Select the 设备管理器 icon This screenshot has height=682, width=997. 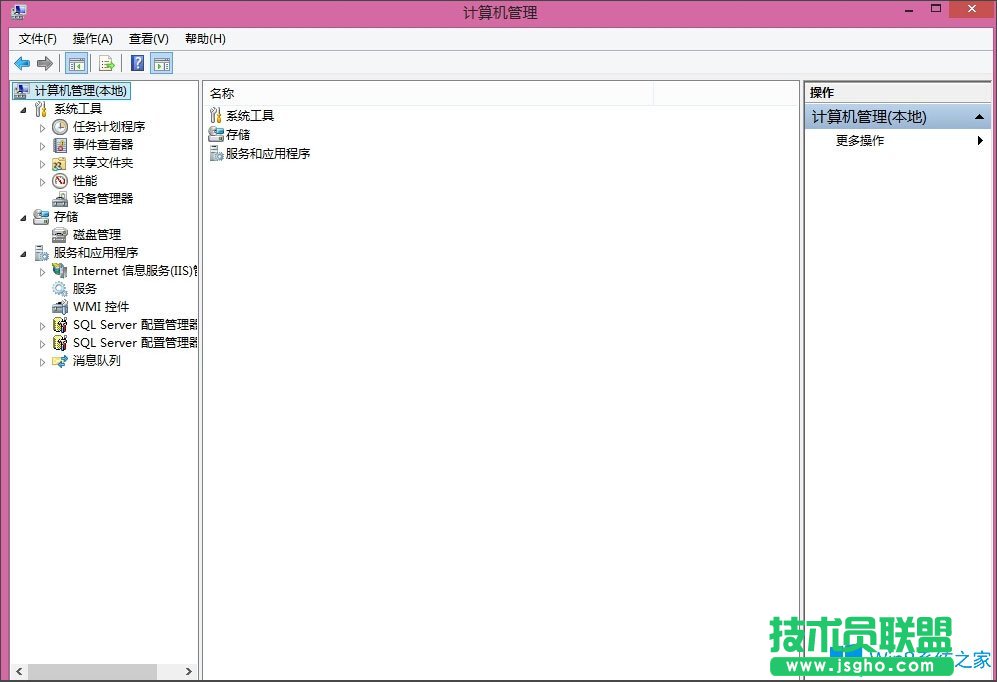(59, 198)
